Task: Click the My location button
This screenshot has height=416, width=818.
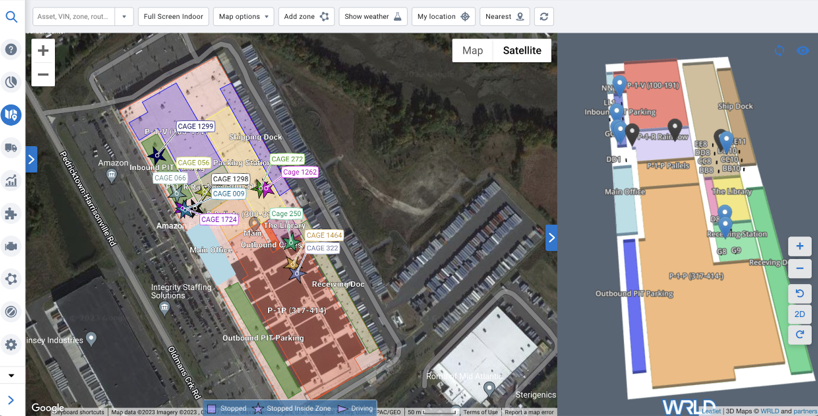Action: 443,17
